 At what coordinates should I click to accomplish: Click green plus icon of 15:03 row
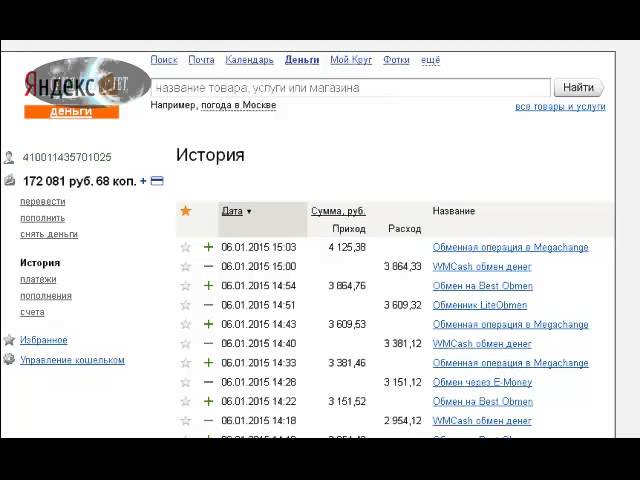[x=209, y=247]
